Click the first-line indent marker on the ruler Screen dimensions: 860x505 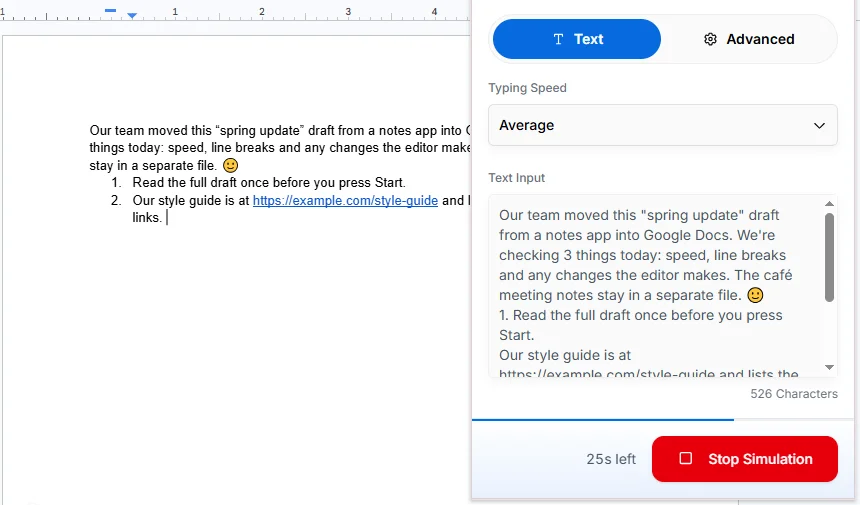(x=110, y=10)
